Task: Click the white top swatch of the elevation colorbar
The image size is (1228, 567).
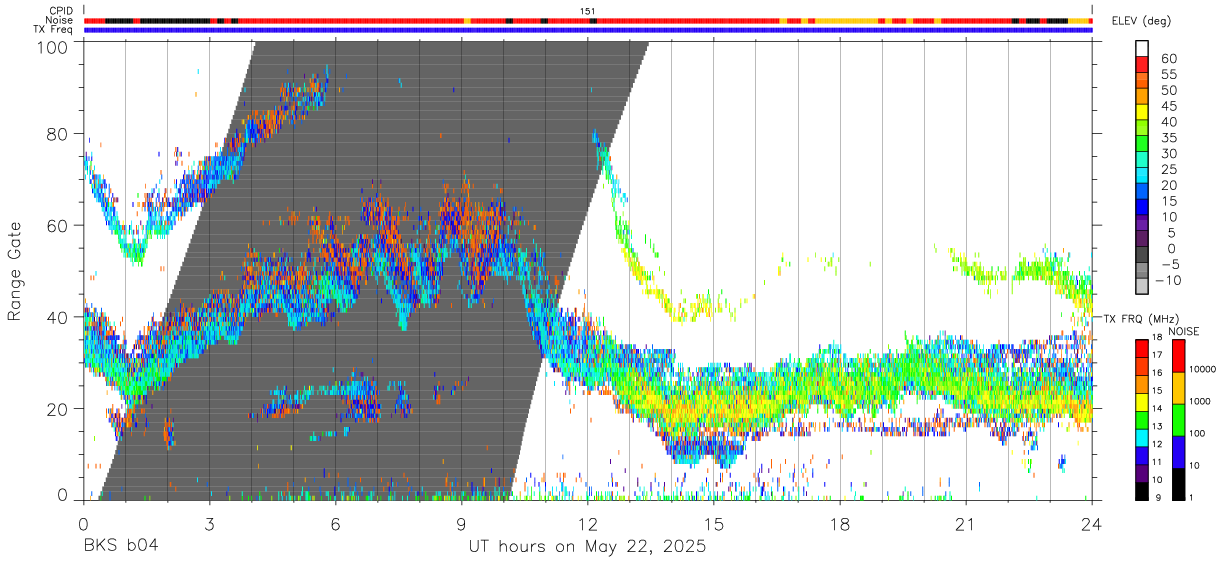Action: [x=1142, y=48]
